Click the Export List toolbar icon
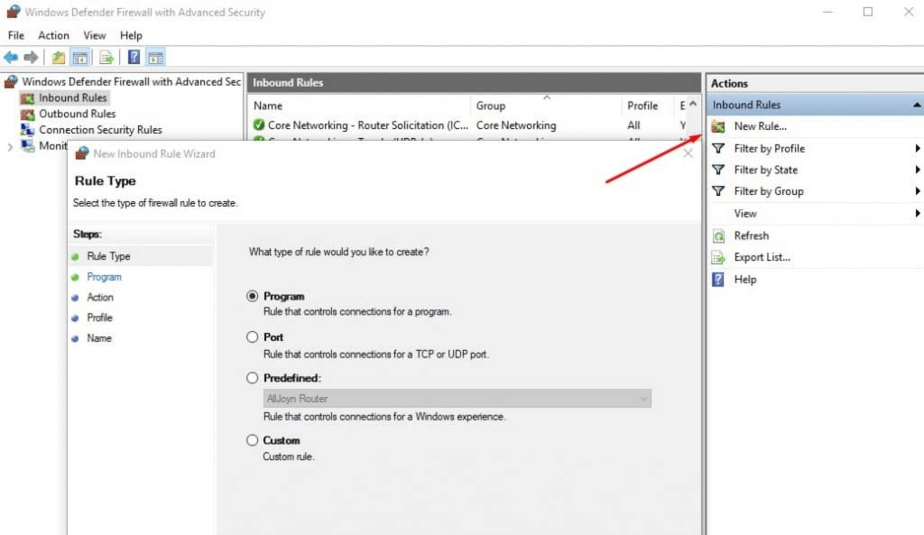Screen dimensions: 924x535 [x=106, y=57]
